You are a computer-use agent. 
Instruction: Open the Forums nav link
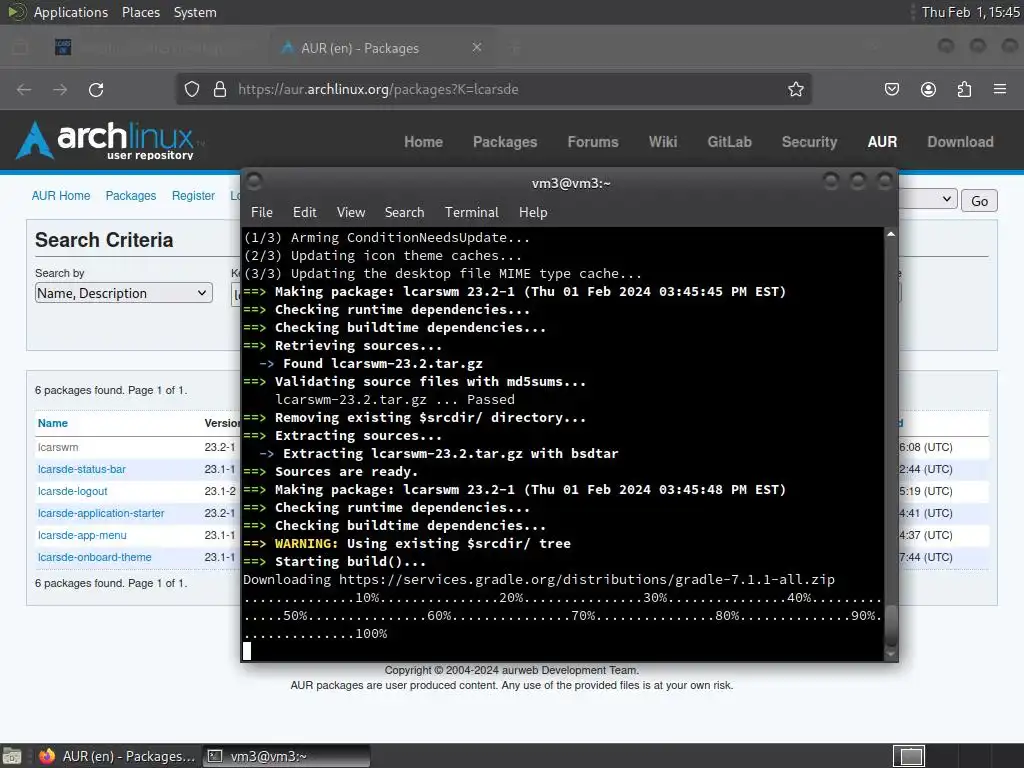[x=592, y=142]
